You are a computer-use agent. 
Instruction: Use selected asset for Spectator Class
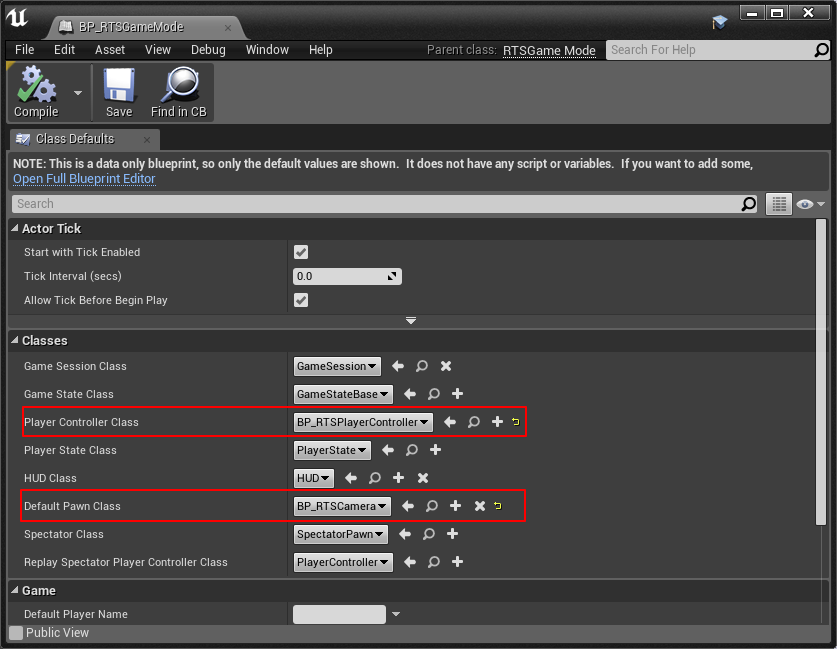(x=405, y=534)
